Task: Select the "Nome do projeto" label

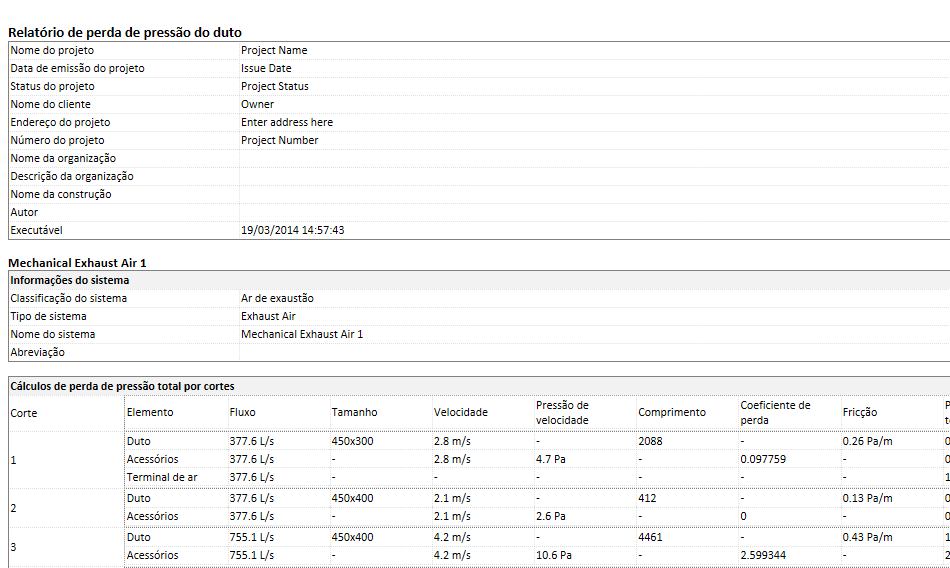Action: tap(52, 50)
